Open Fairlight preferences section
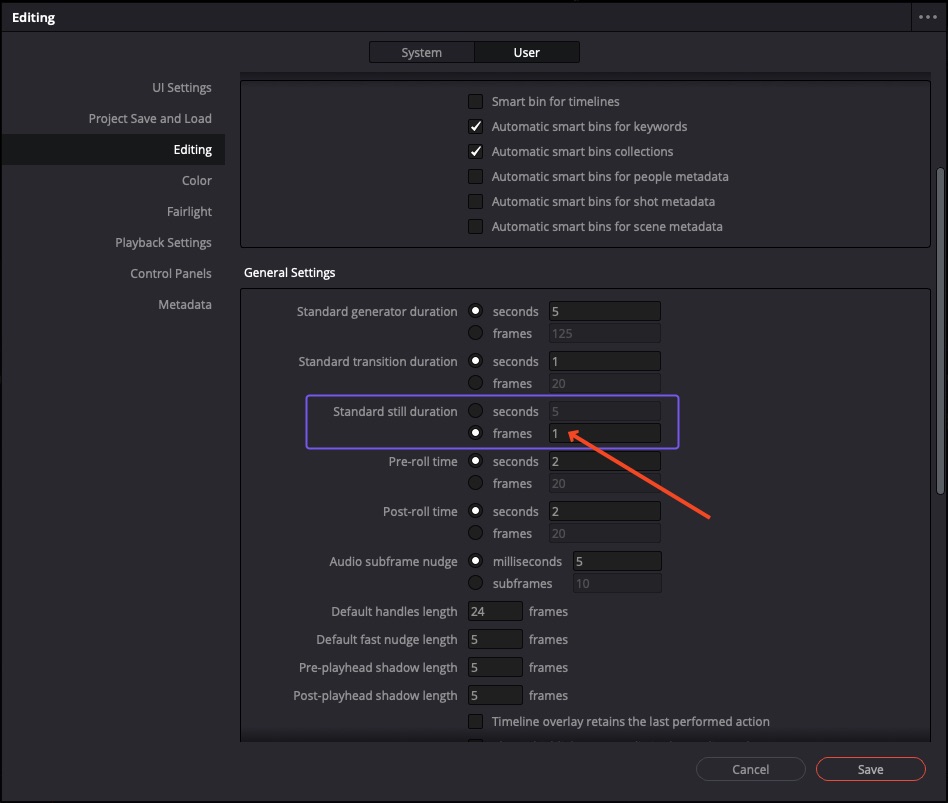 pyautogui.click(x=189, y=212)
